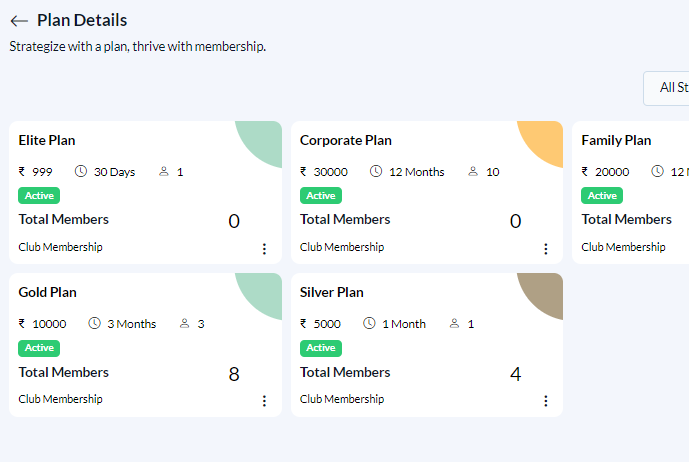The height and width of the screenshot is (462, 689).
Task: Click the 30 Days duration on Elite Plan
Action: [x=114, y=172]
